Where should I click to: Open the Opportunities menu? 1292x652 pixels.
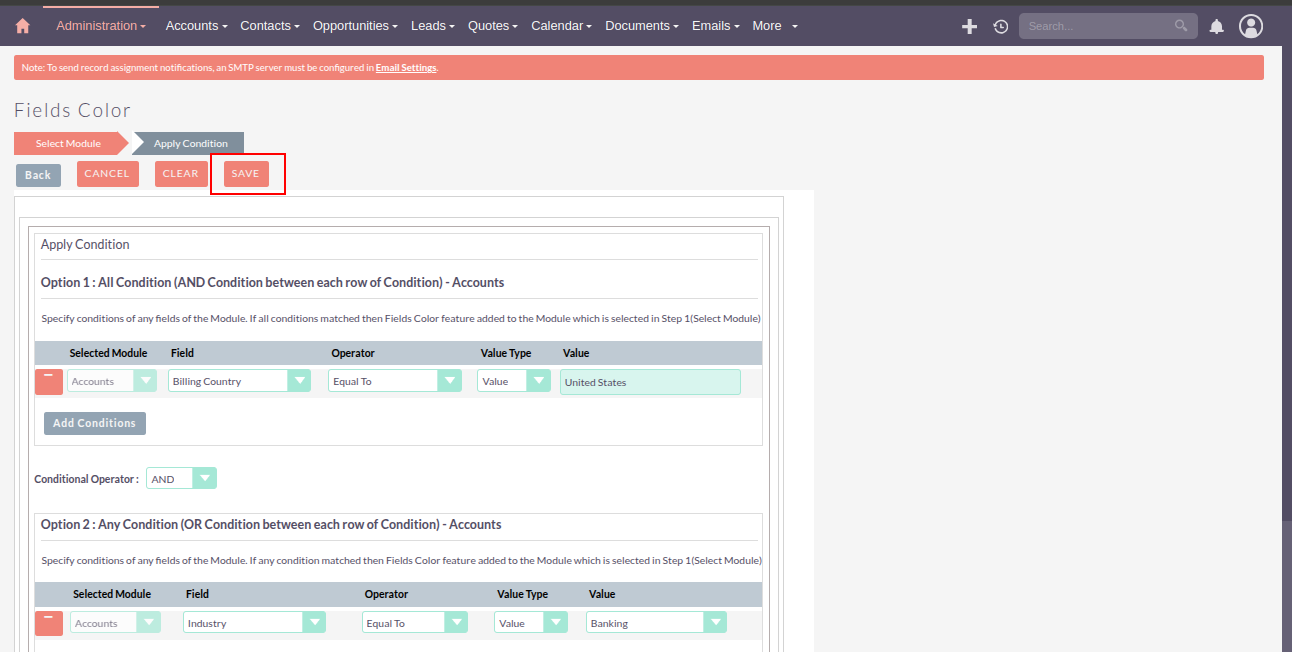point(355,26)
